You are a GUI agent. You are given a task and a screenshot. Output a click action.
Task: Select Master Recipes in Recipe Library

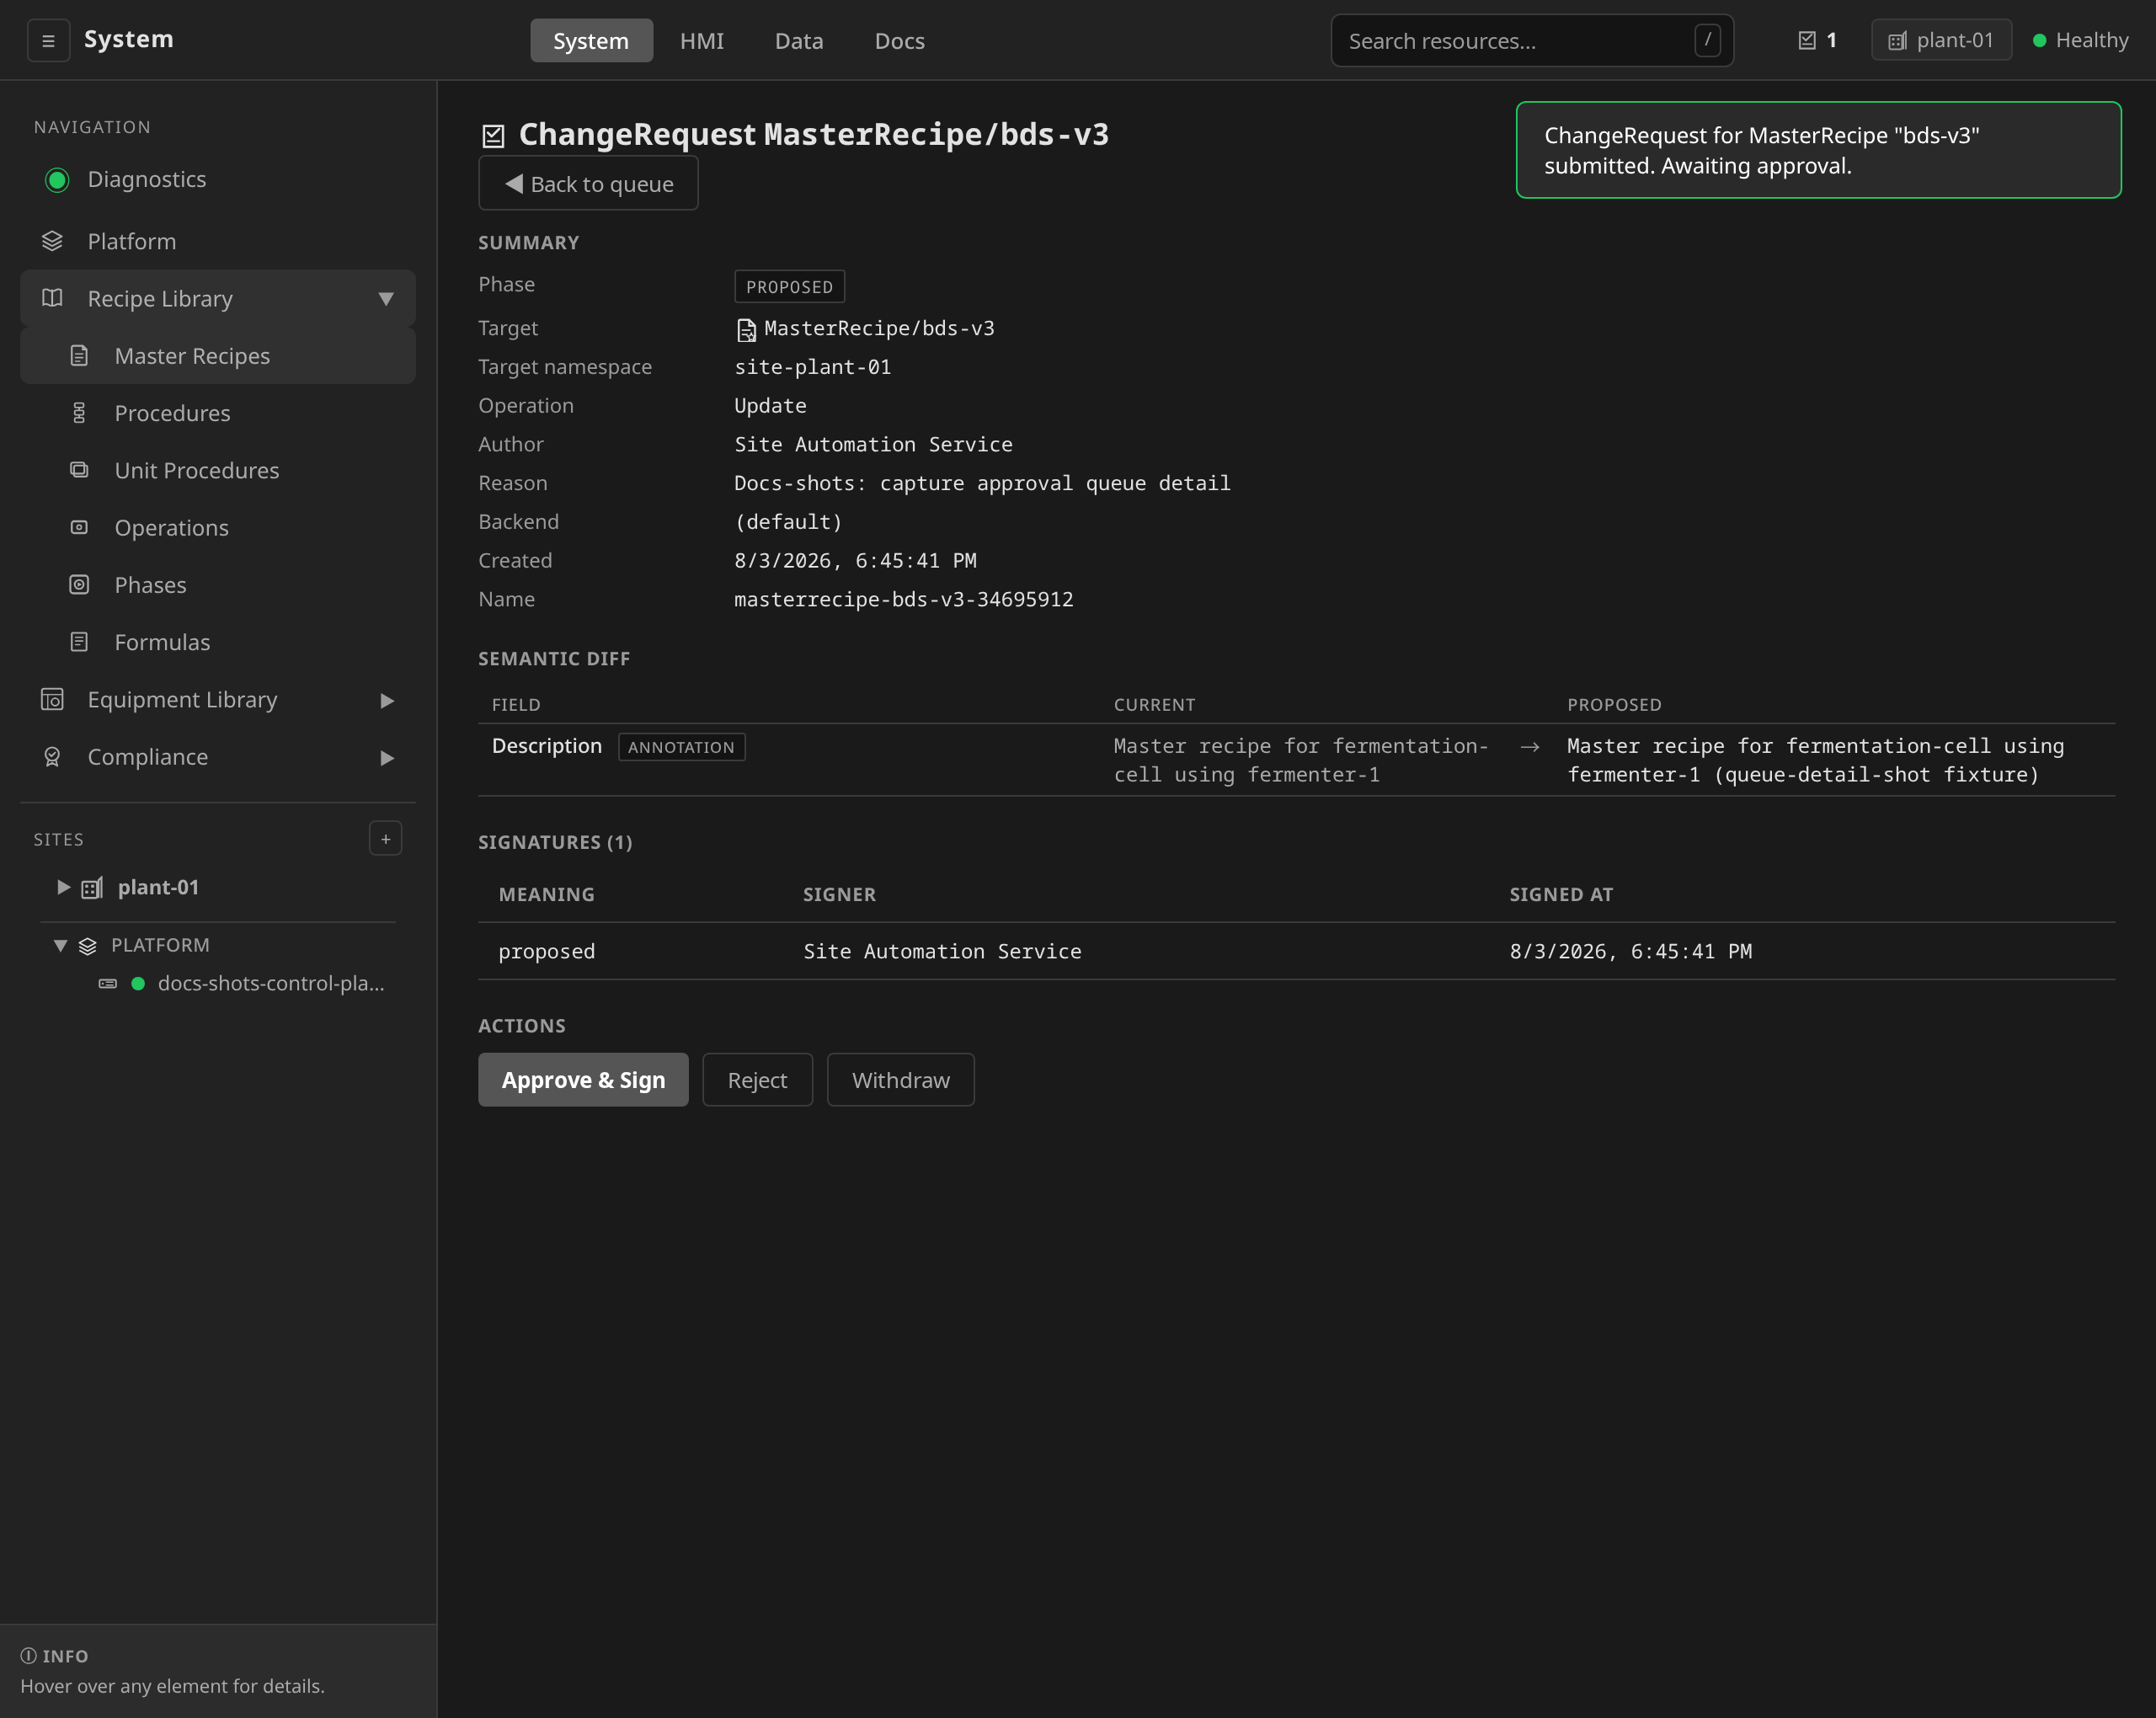click(x=217, y=356)
